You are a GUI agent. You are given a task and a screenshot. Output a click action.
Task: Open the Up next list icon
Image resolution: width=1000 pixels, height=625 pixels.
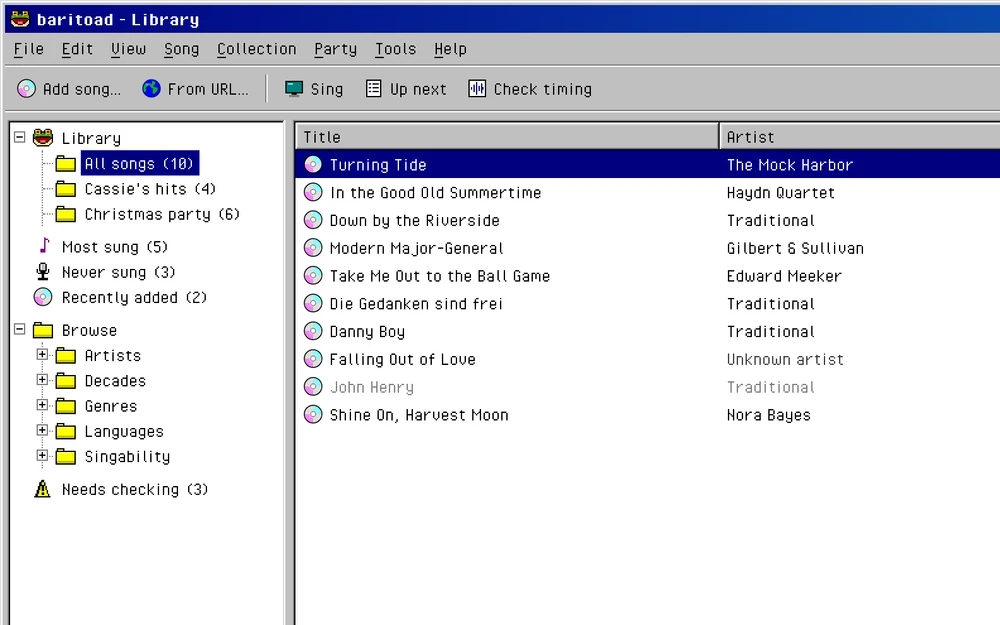point(374,89)
